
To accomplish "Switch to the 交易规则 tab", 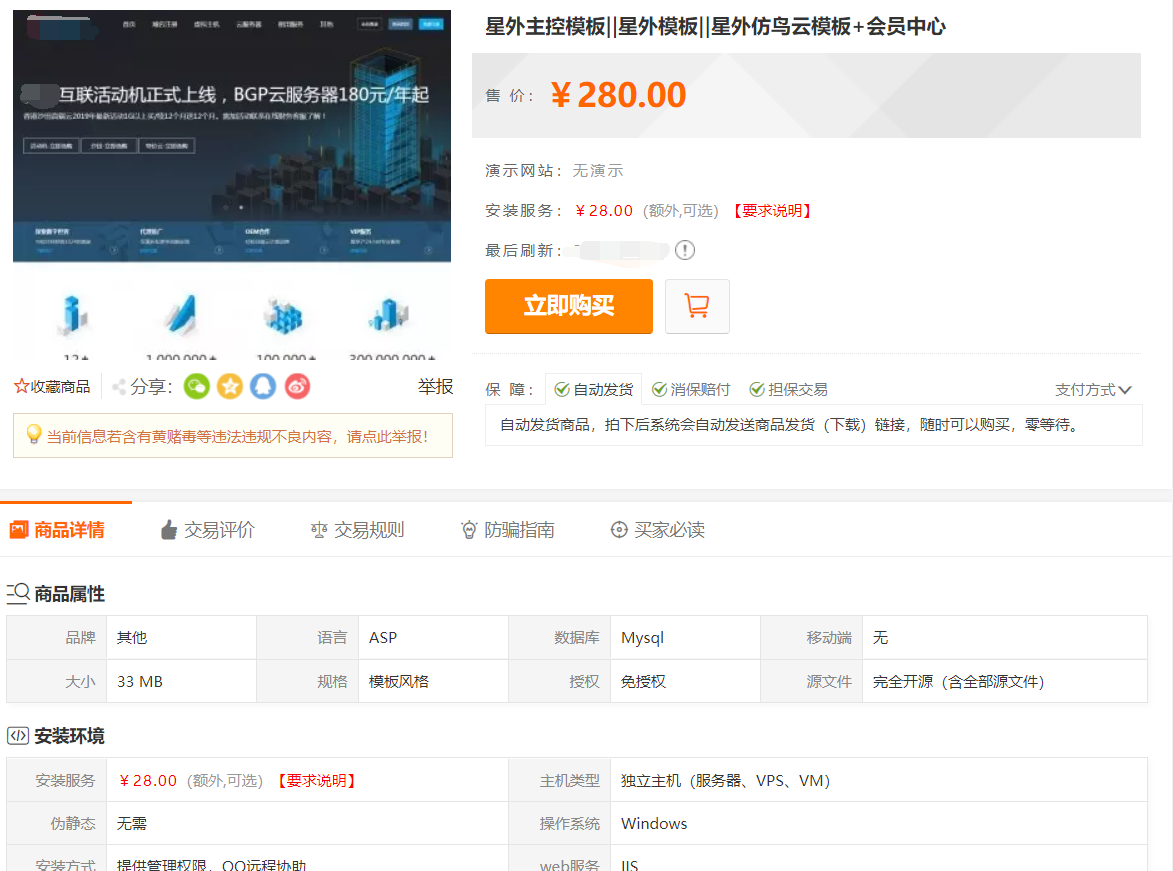I will click(358, 530).
